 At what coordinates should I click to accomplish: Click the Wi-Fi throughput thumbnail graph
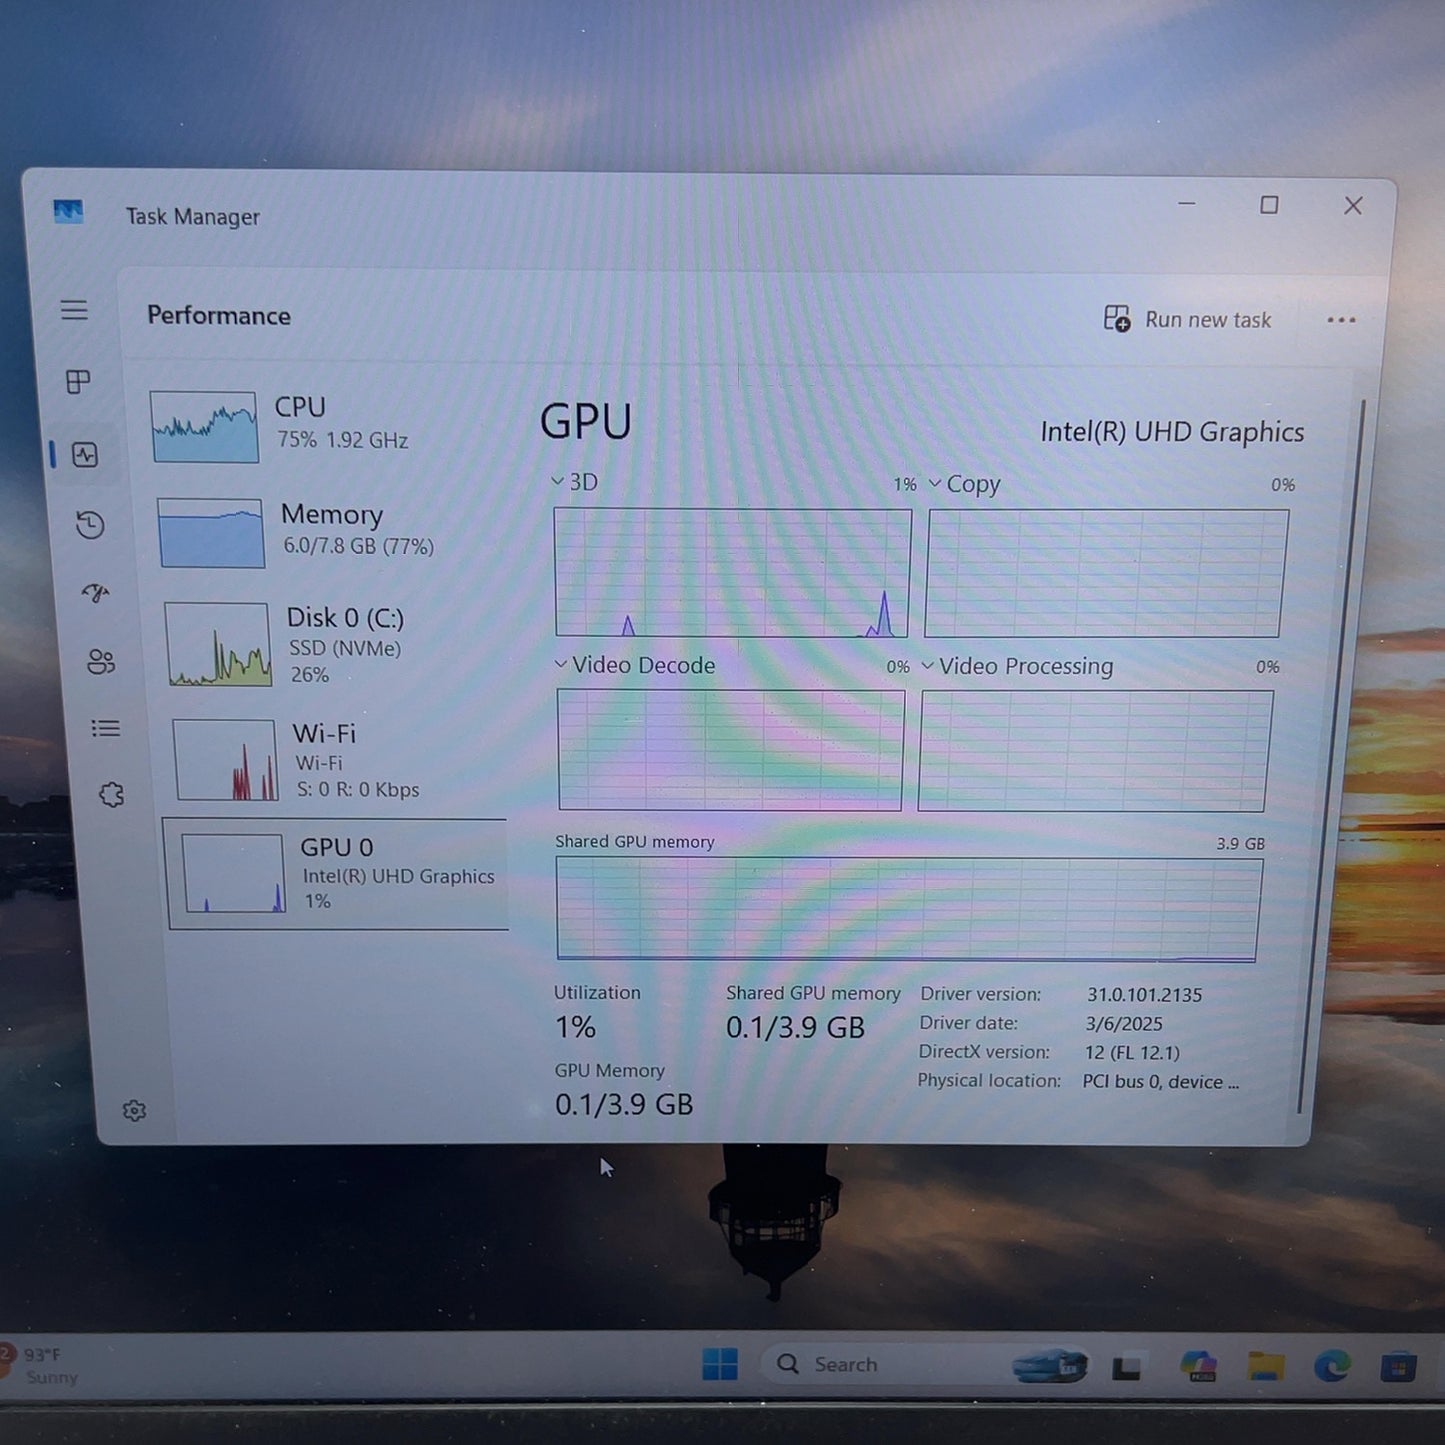226,760
